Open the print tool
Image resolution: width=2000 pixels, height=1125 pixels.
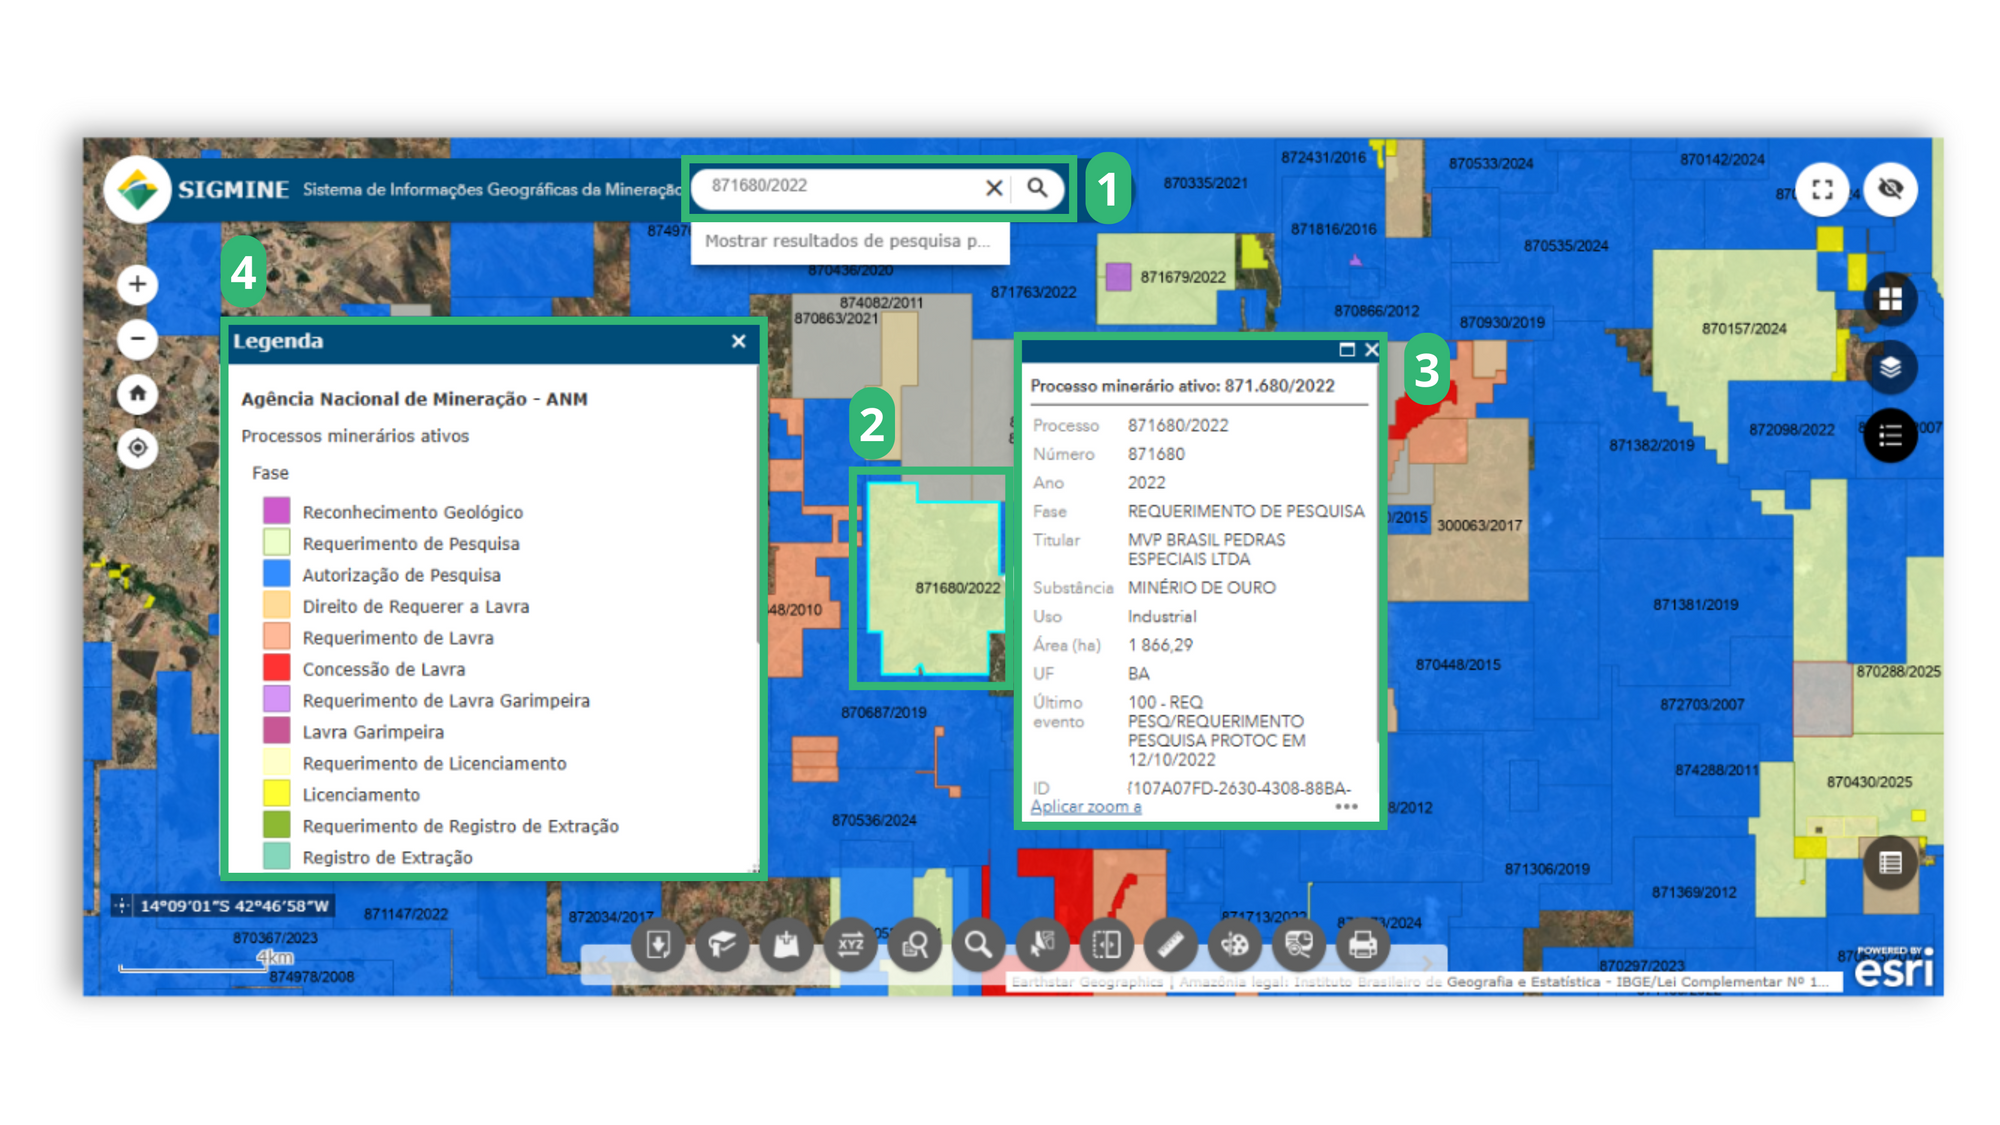(x=1362, y=944)
